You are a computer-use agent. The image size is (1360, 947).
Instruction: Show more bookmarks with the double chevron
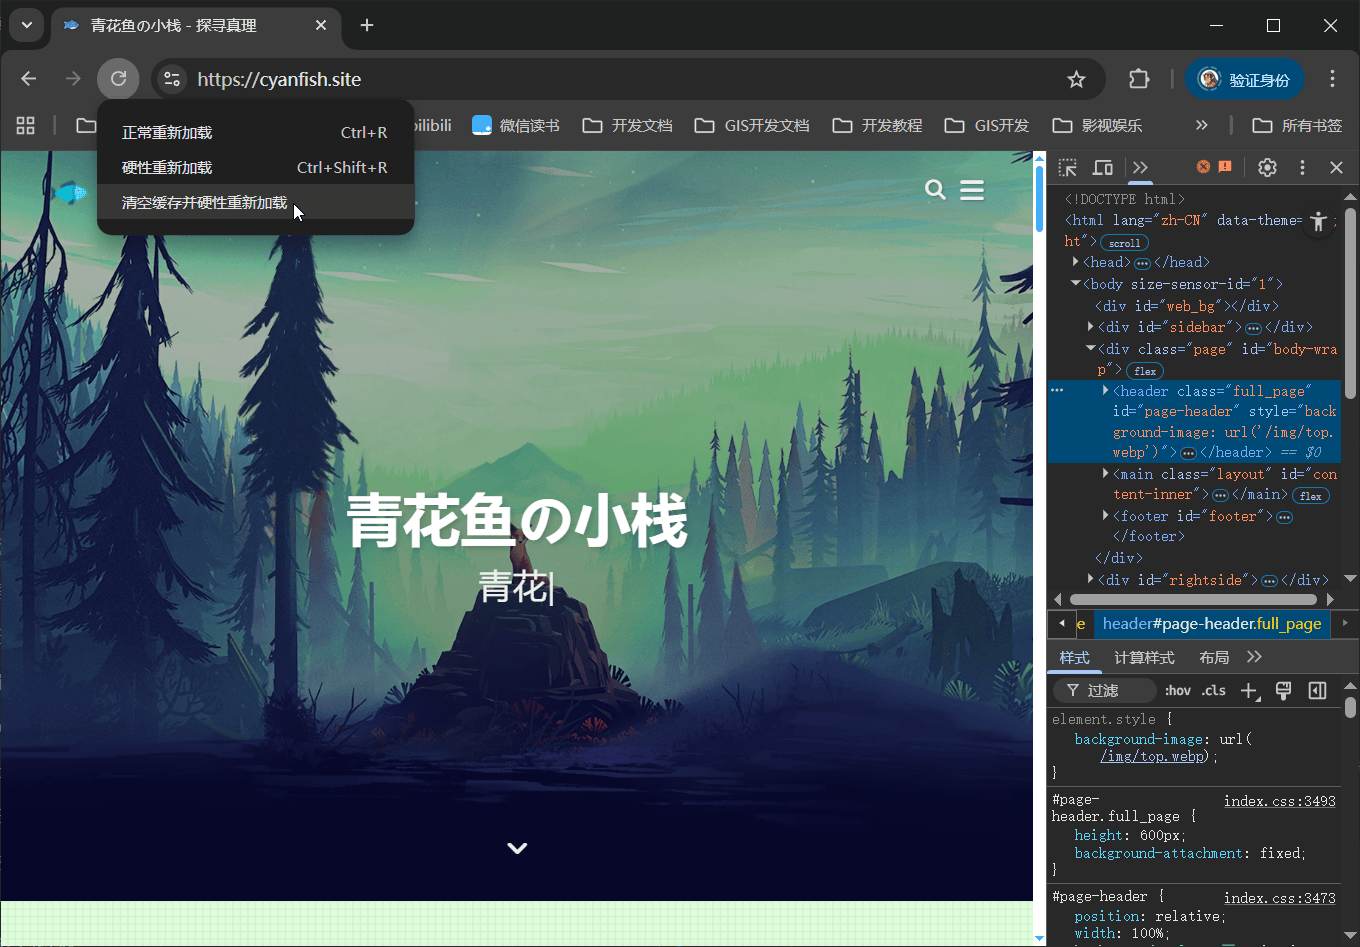click(1202, 125)
